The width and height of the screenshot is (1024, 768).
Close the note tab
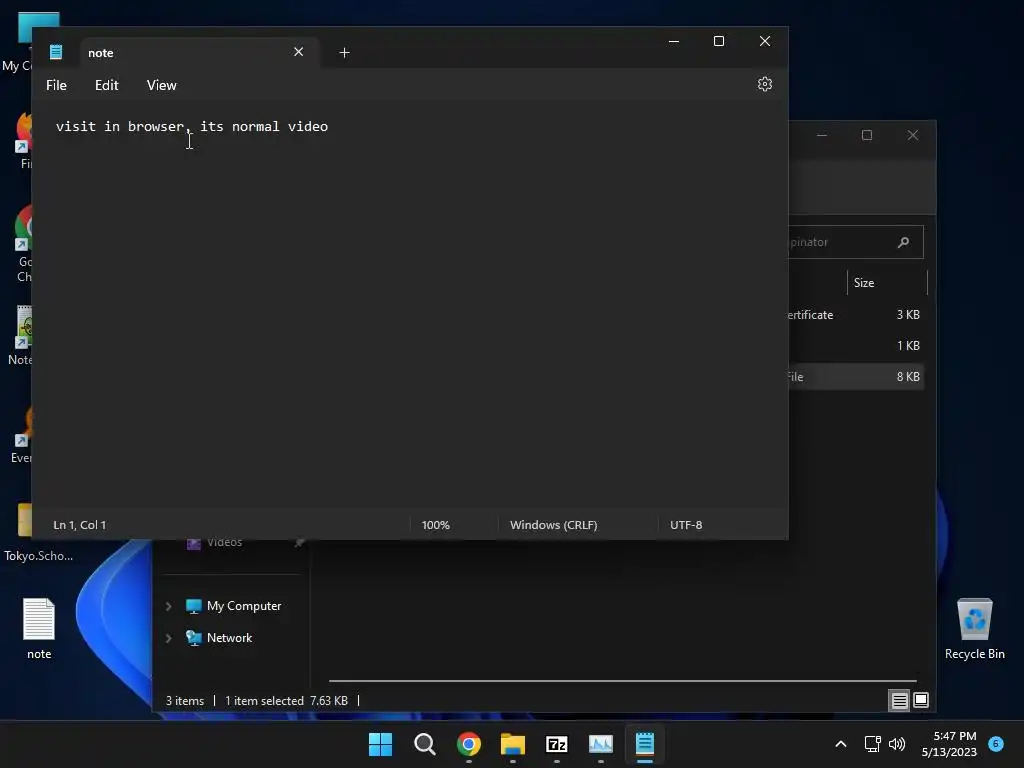[298, 52]
